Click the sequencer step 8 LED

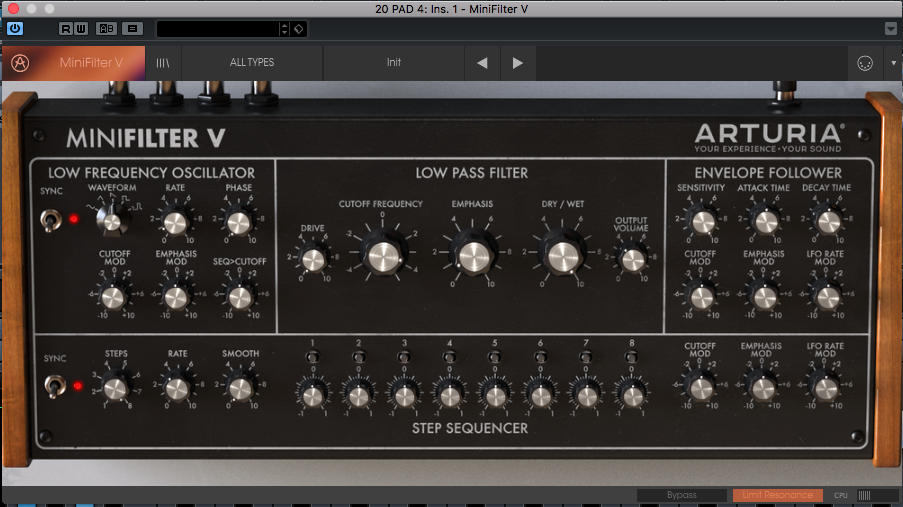point(631,357)
